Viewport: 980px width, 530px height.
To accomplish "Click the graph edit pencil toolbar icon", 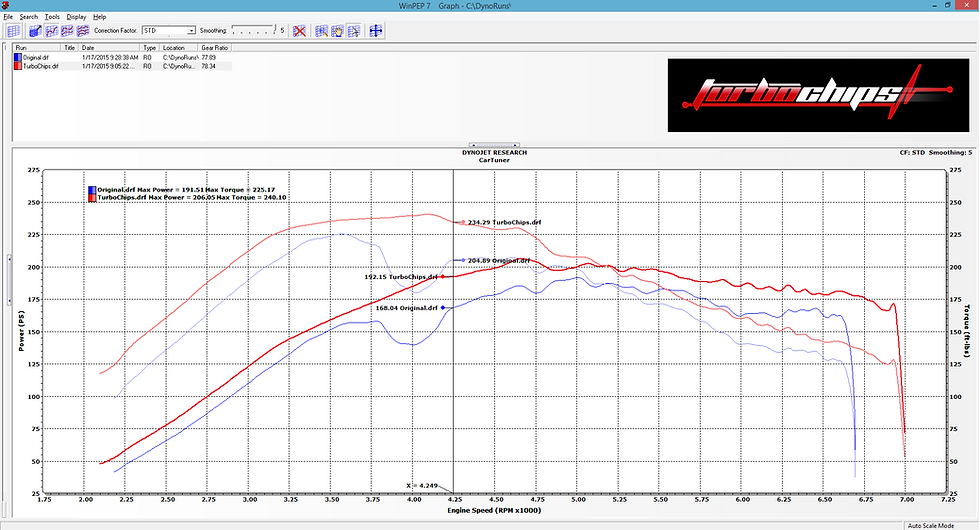I will (x=35, y=31).
